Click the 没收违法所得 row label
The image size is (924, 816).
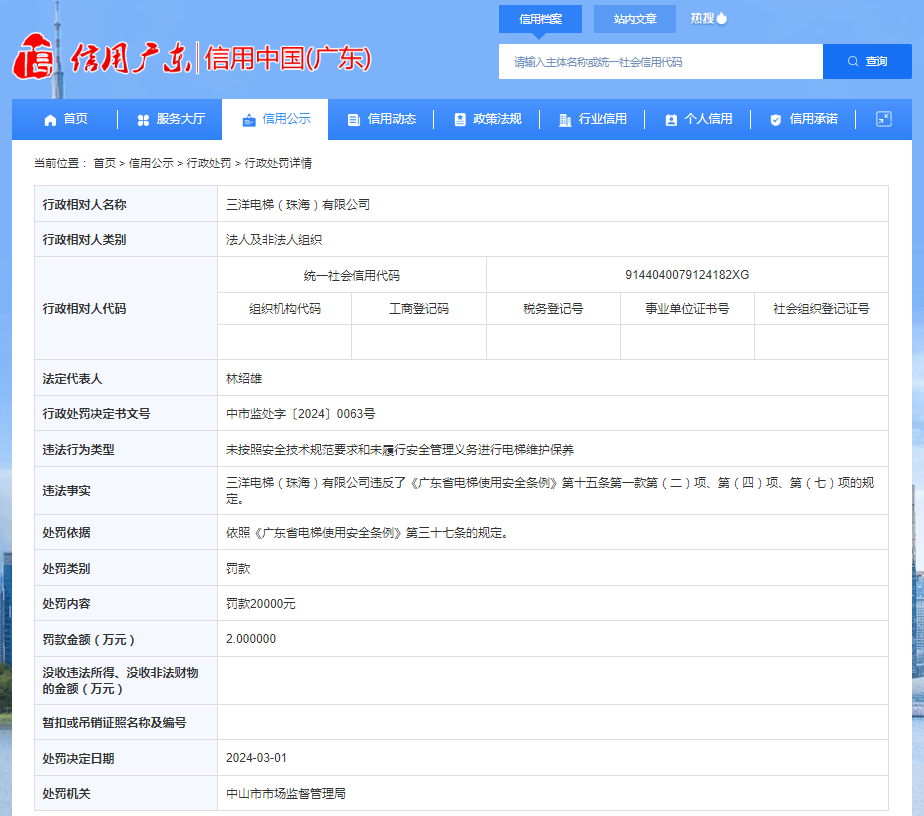tap(120, 680)
